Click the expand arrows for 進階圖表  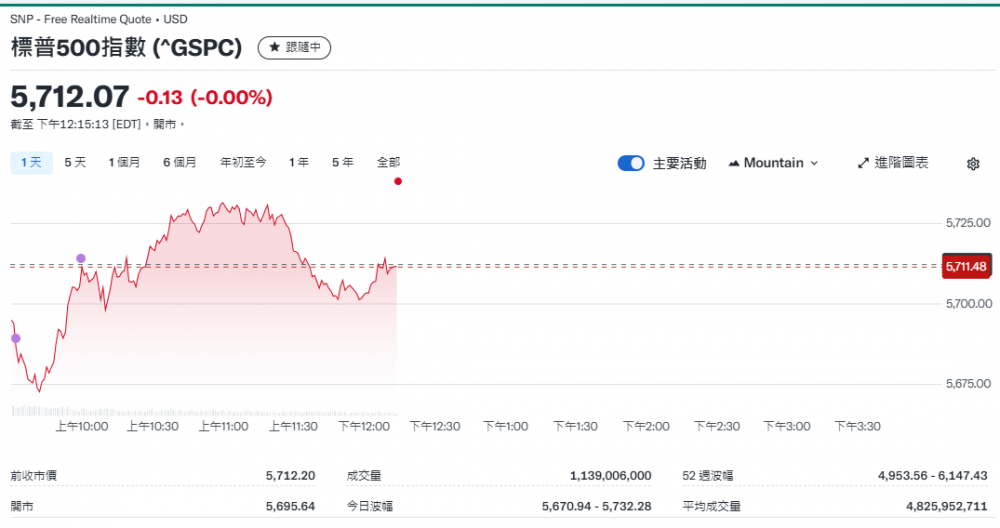pyautogui.click(x=863, y=163)
